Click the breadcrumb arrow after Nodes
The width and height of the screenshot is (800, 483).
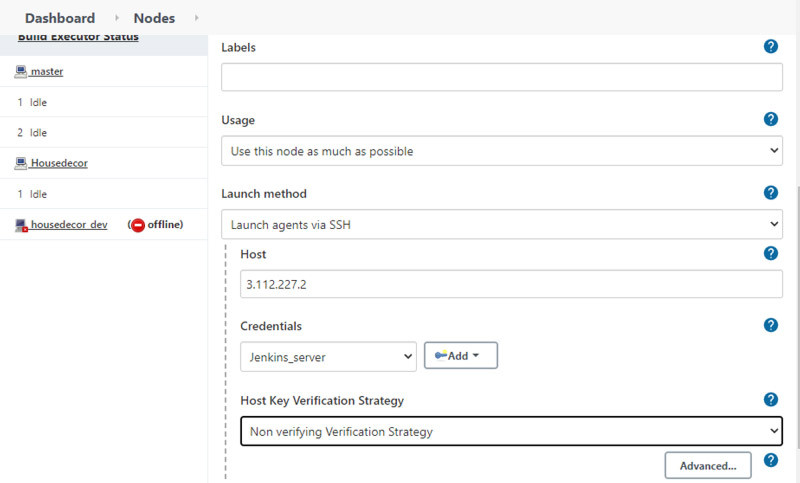(196, 18)
